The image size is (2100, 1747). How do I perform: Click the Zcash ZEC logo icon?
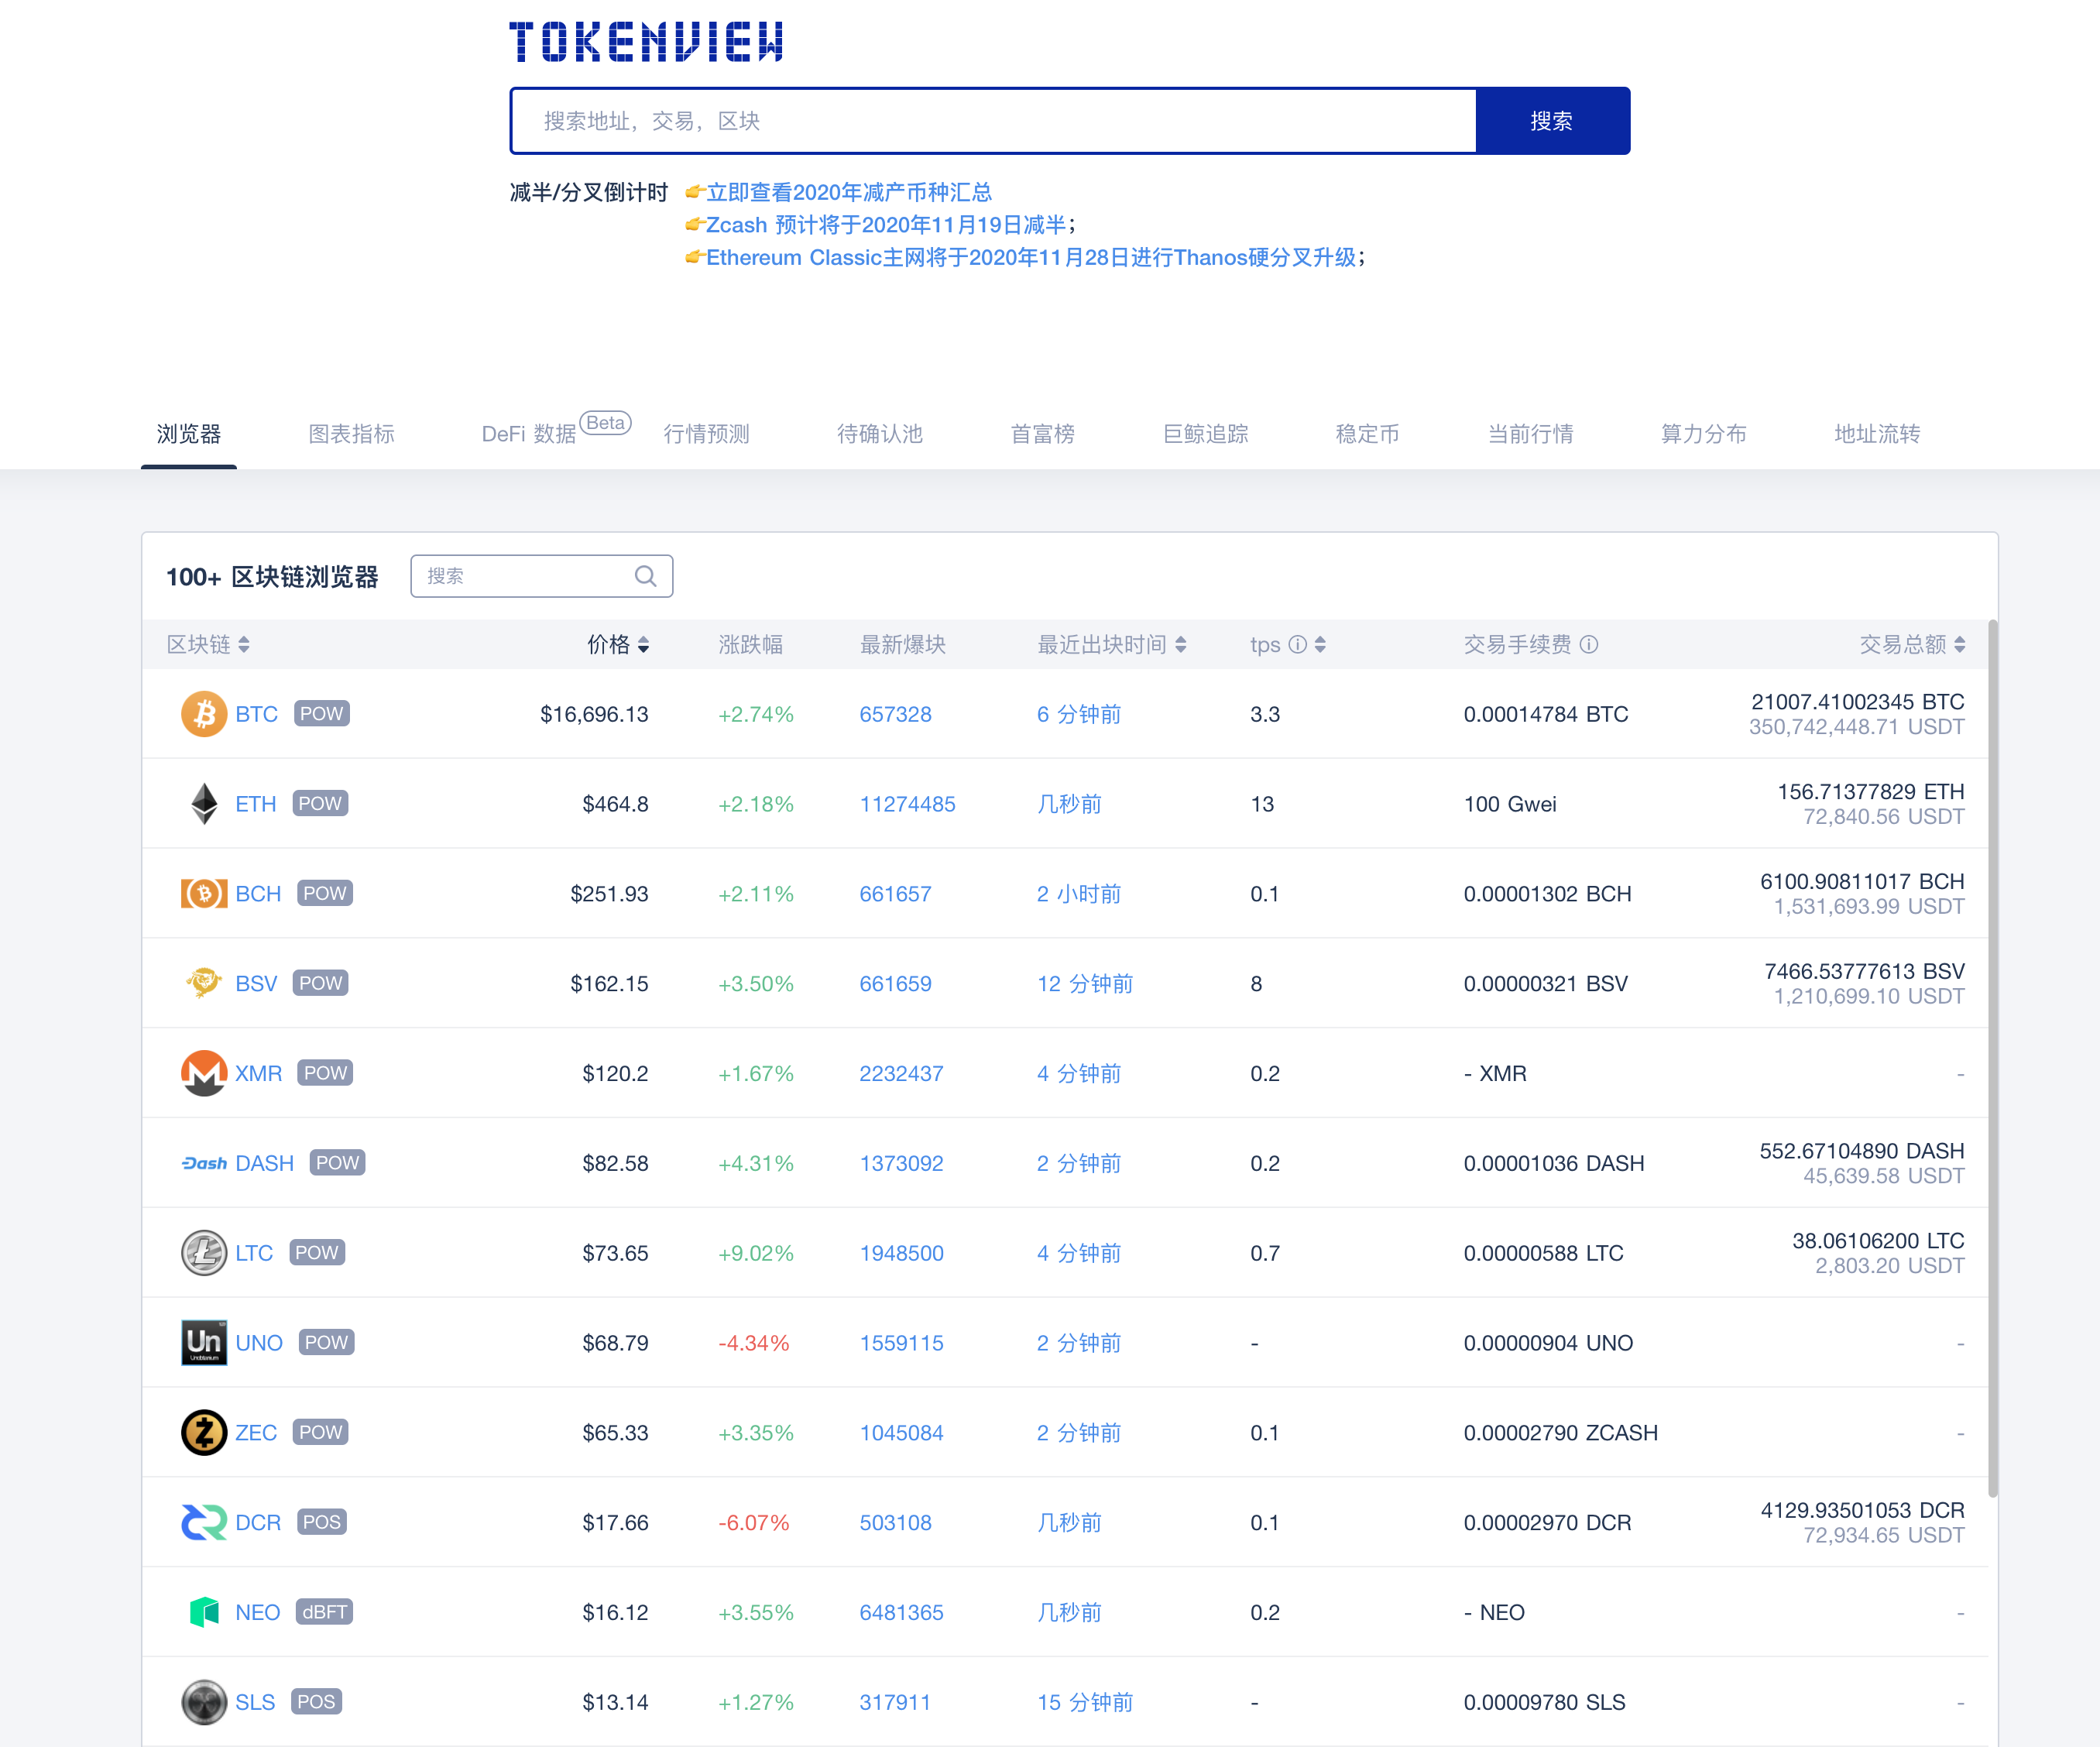(204, 1433)
